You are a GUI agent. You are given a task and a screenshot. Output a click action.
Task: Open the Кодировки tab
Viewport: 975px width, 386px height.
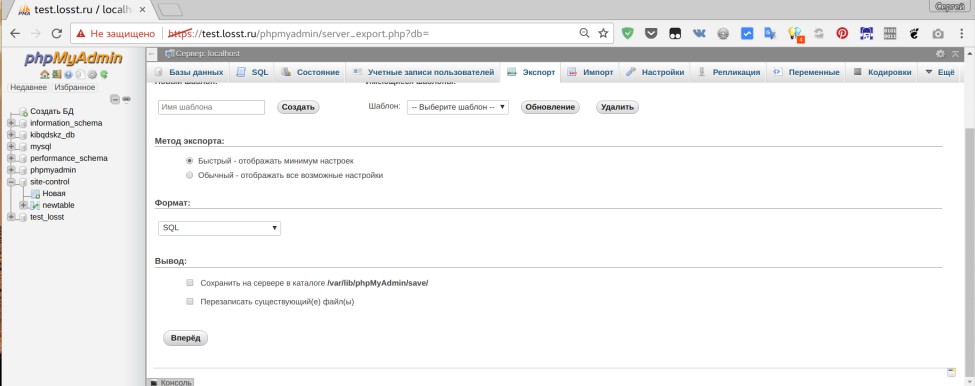point(882,72)
